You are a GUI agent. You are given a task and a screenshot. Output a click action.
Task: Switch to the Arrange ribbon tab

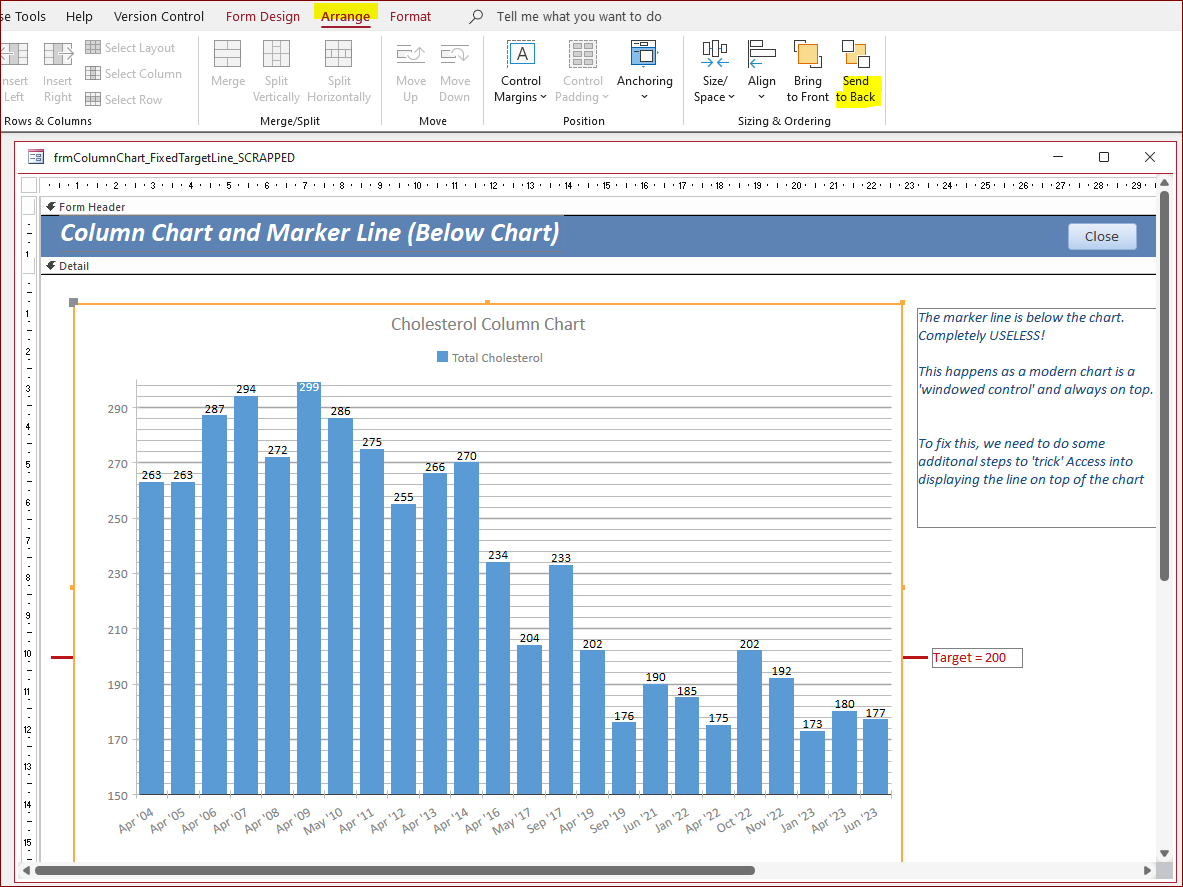pyautogui.click(x=346, y=16)
